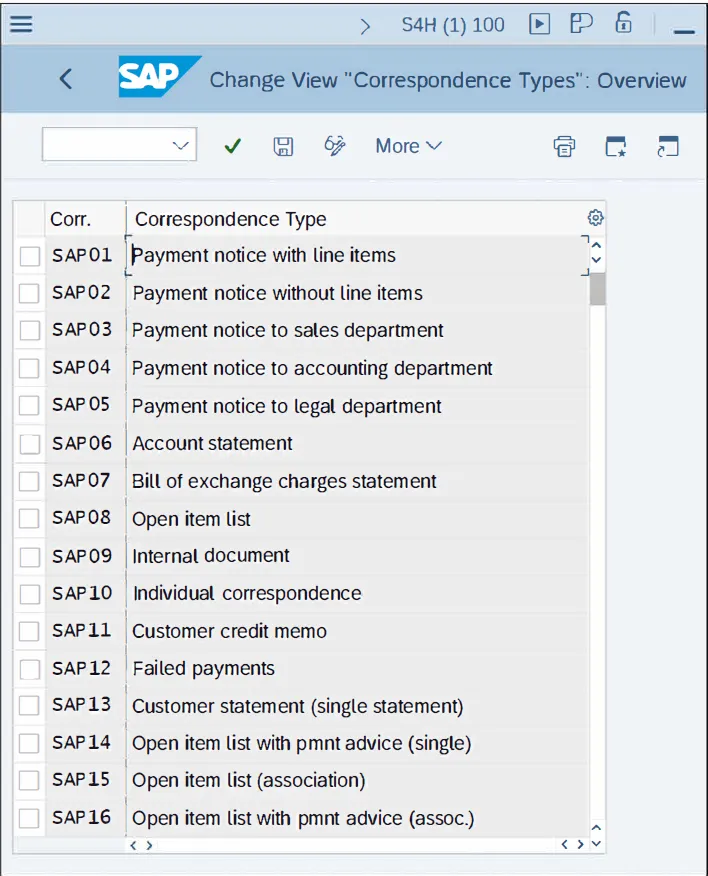Click the Corr. column header
This screenshot has width=708, height=876.
[x=85, y=219]
